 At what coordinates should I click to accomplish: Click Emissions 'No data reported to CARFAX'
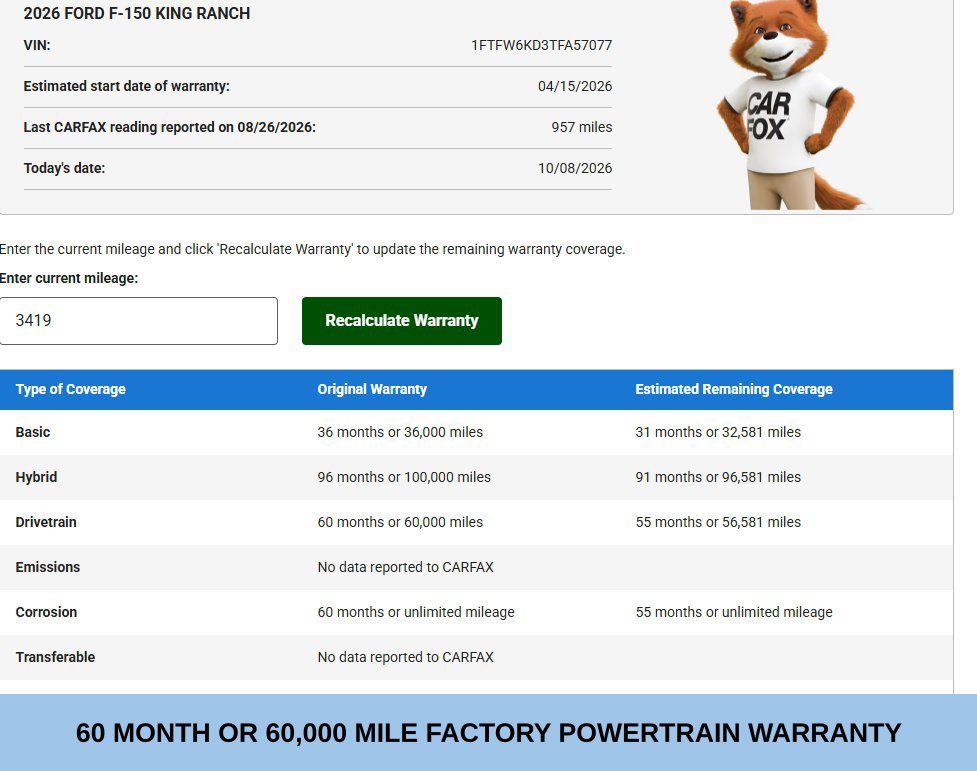(x=405, y=567)
